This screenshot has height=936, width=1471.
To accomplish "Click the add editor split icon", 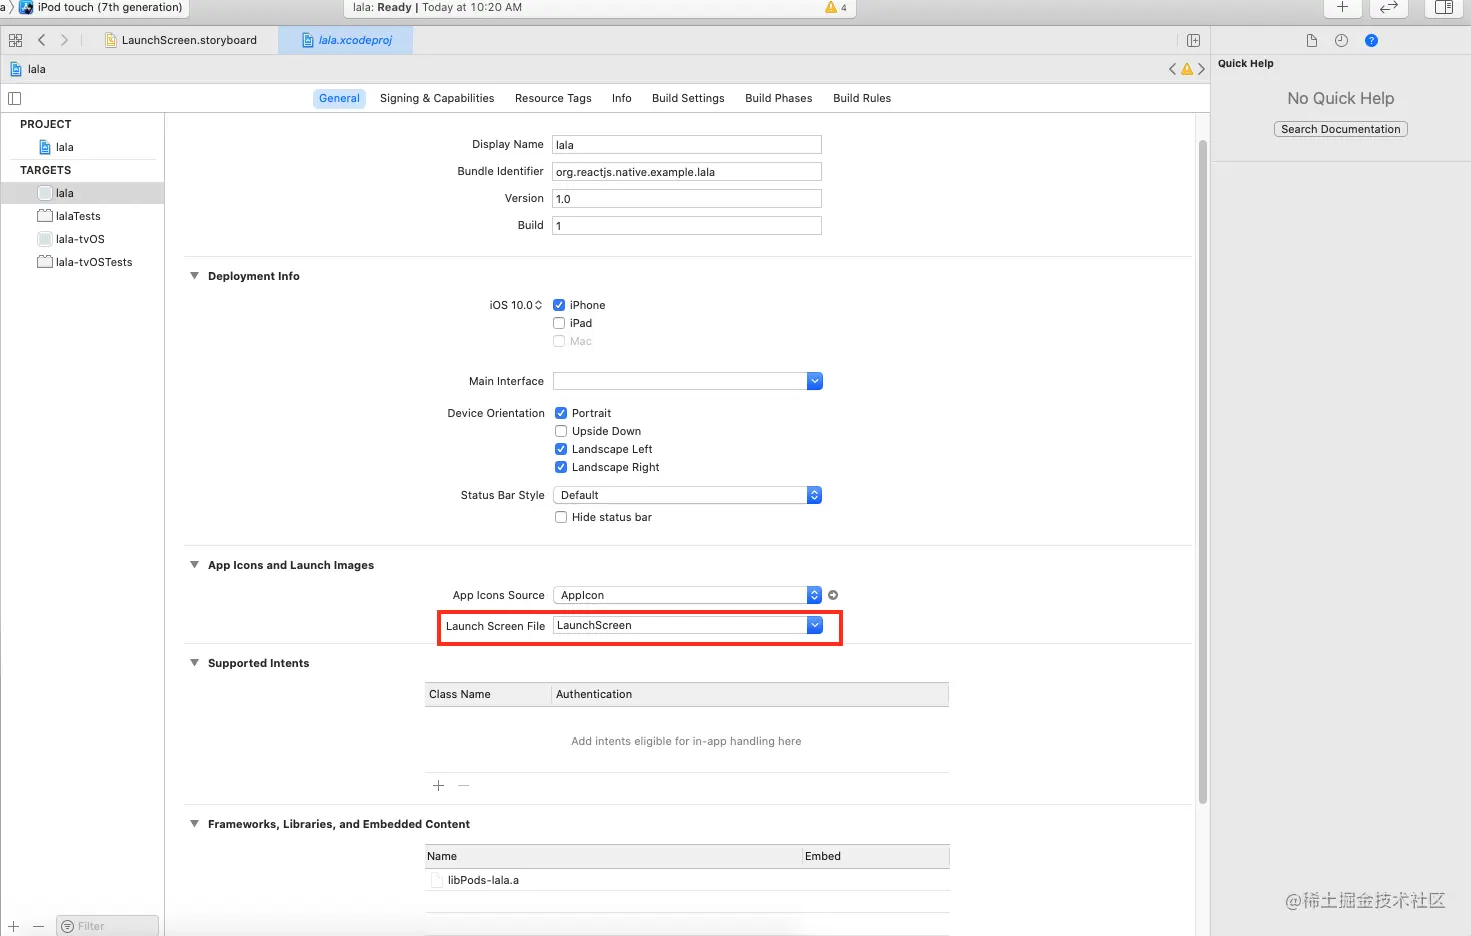I will click(x=1193, y=40).
